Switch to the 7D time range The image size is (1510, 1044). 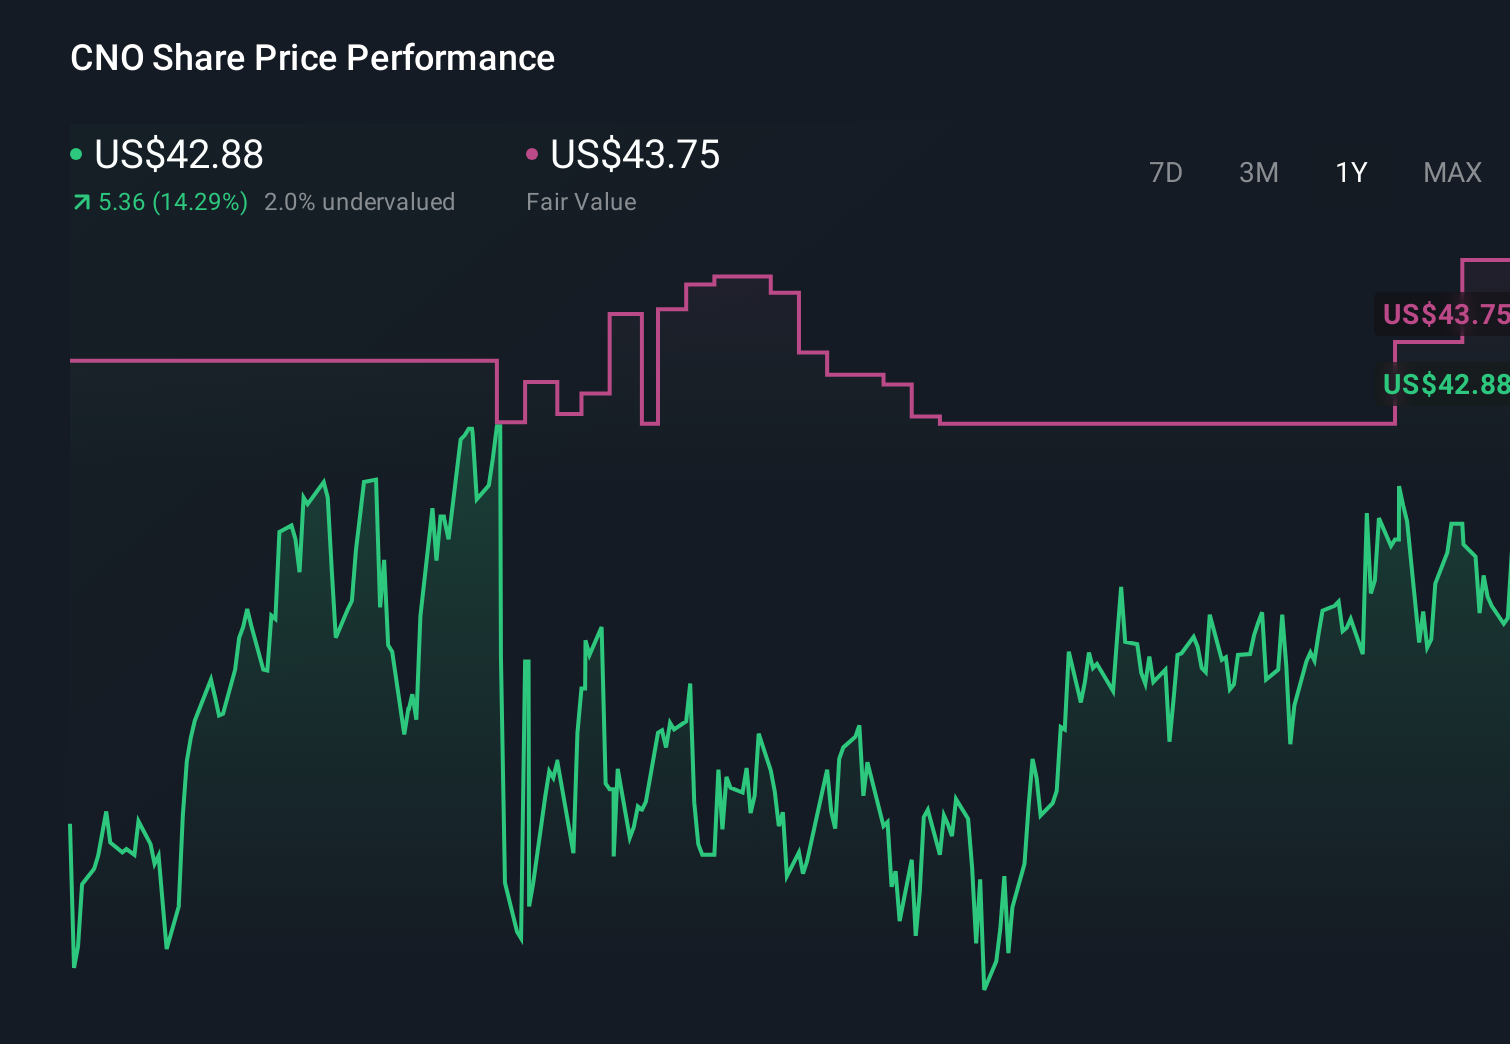[1166, 172]
